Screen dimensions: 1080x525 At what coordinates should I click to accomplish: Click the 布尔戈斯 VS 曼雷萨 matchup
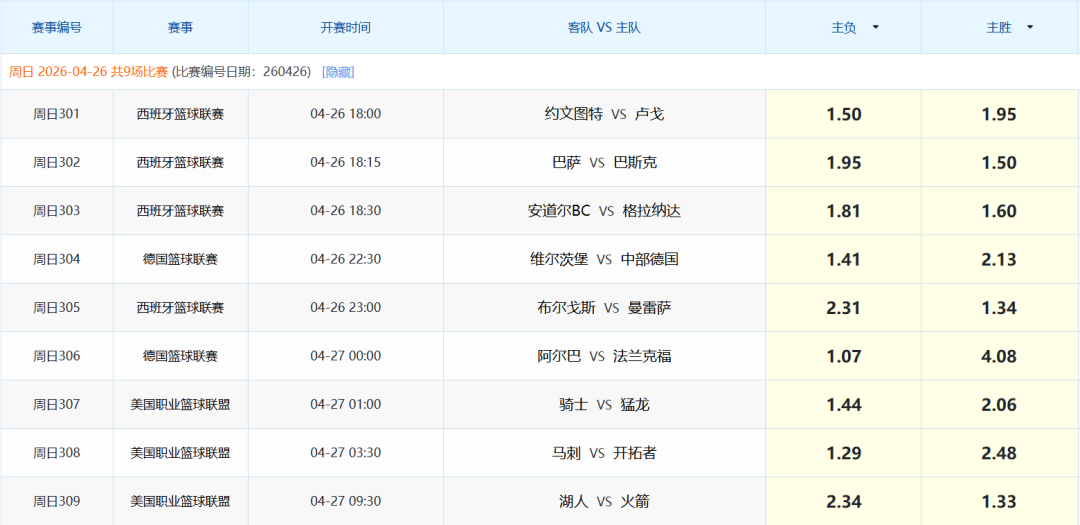(604, 308)
